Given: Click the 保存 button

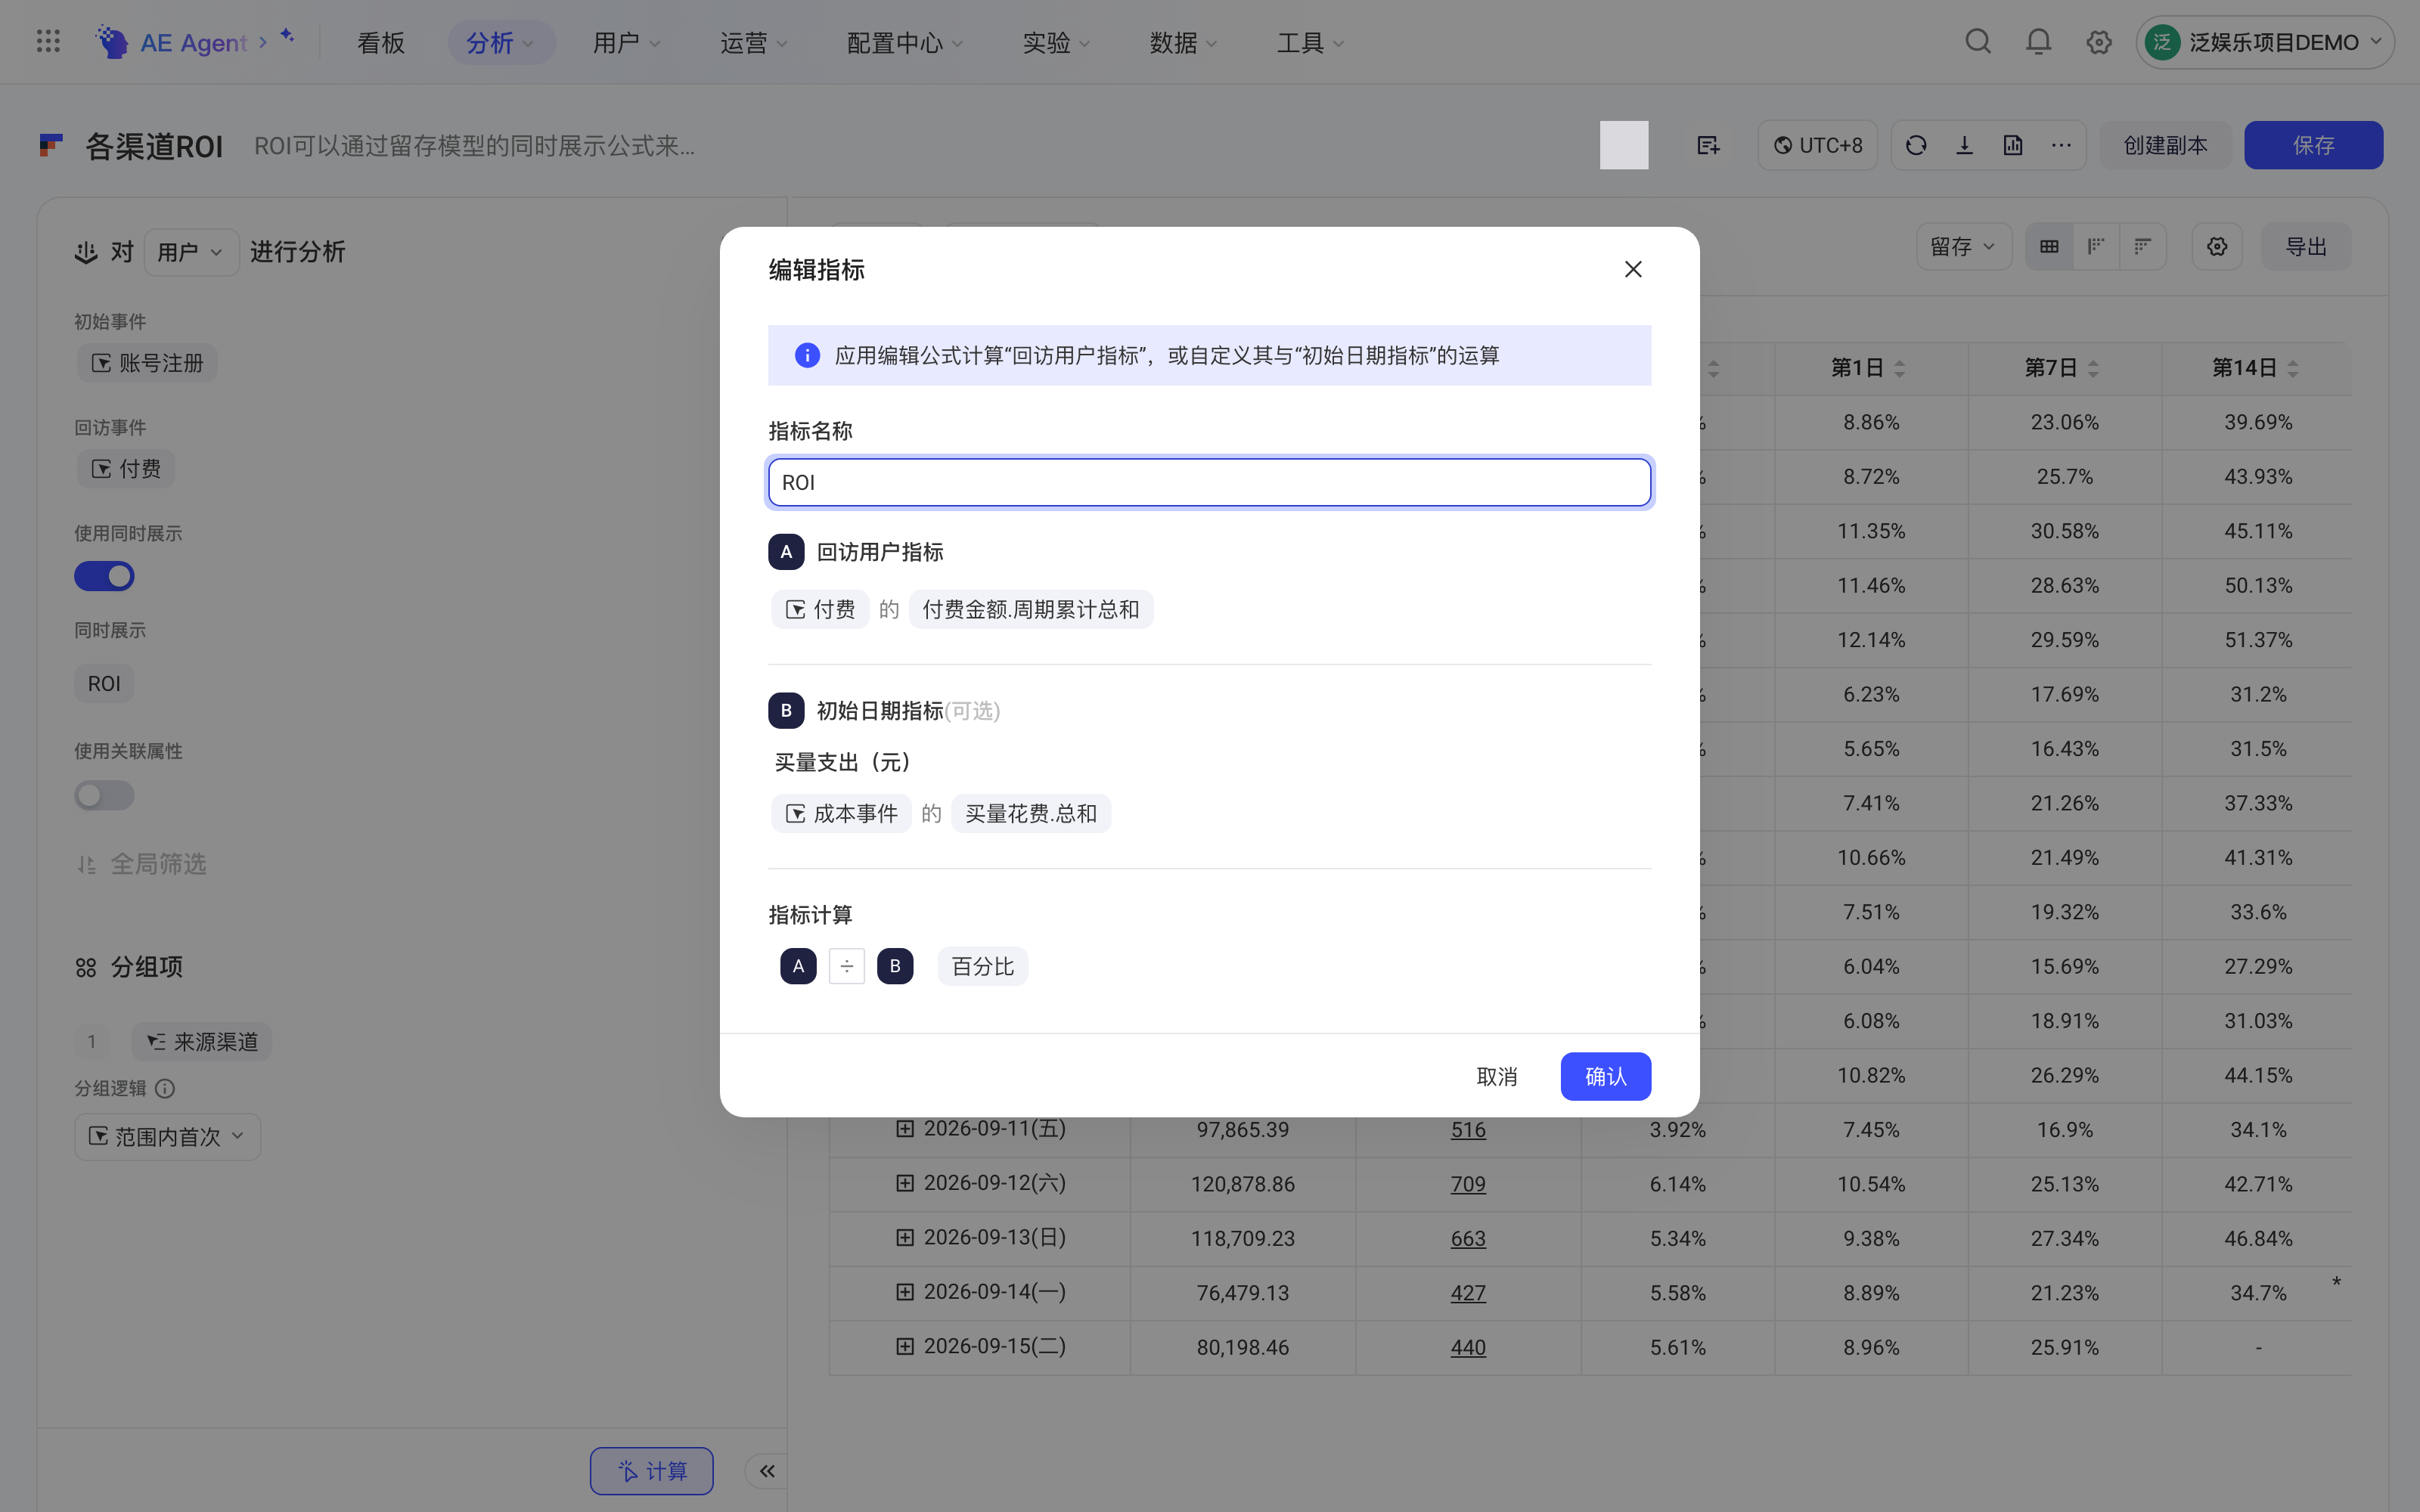Looking at the screenshot, I should (x=2313, y=146).
